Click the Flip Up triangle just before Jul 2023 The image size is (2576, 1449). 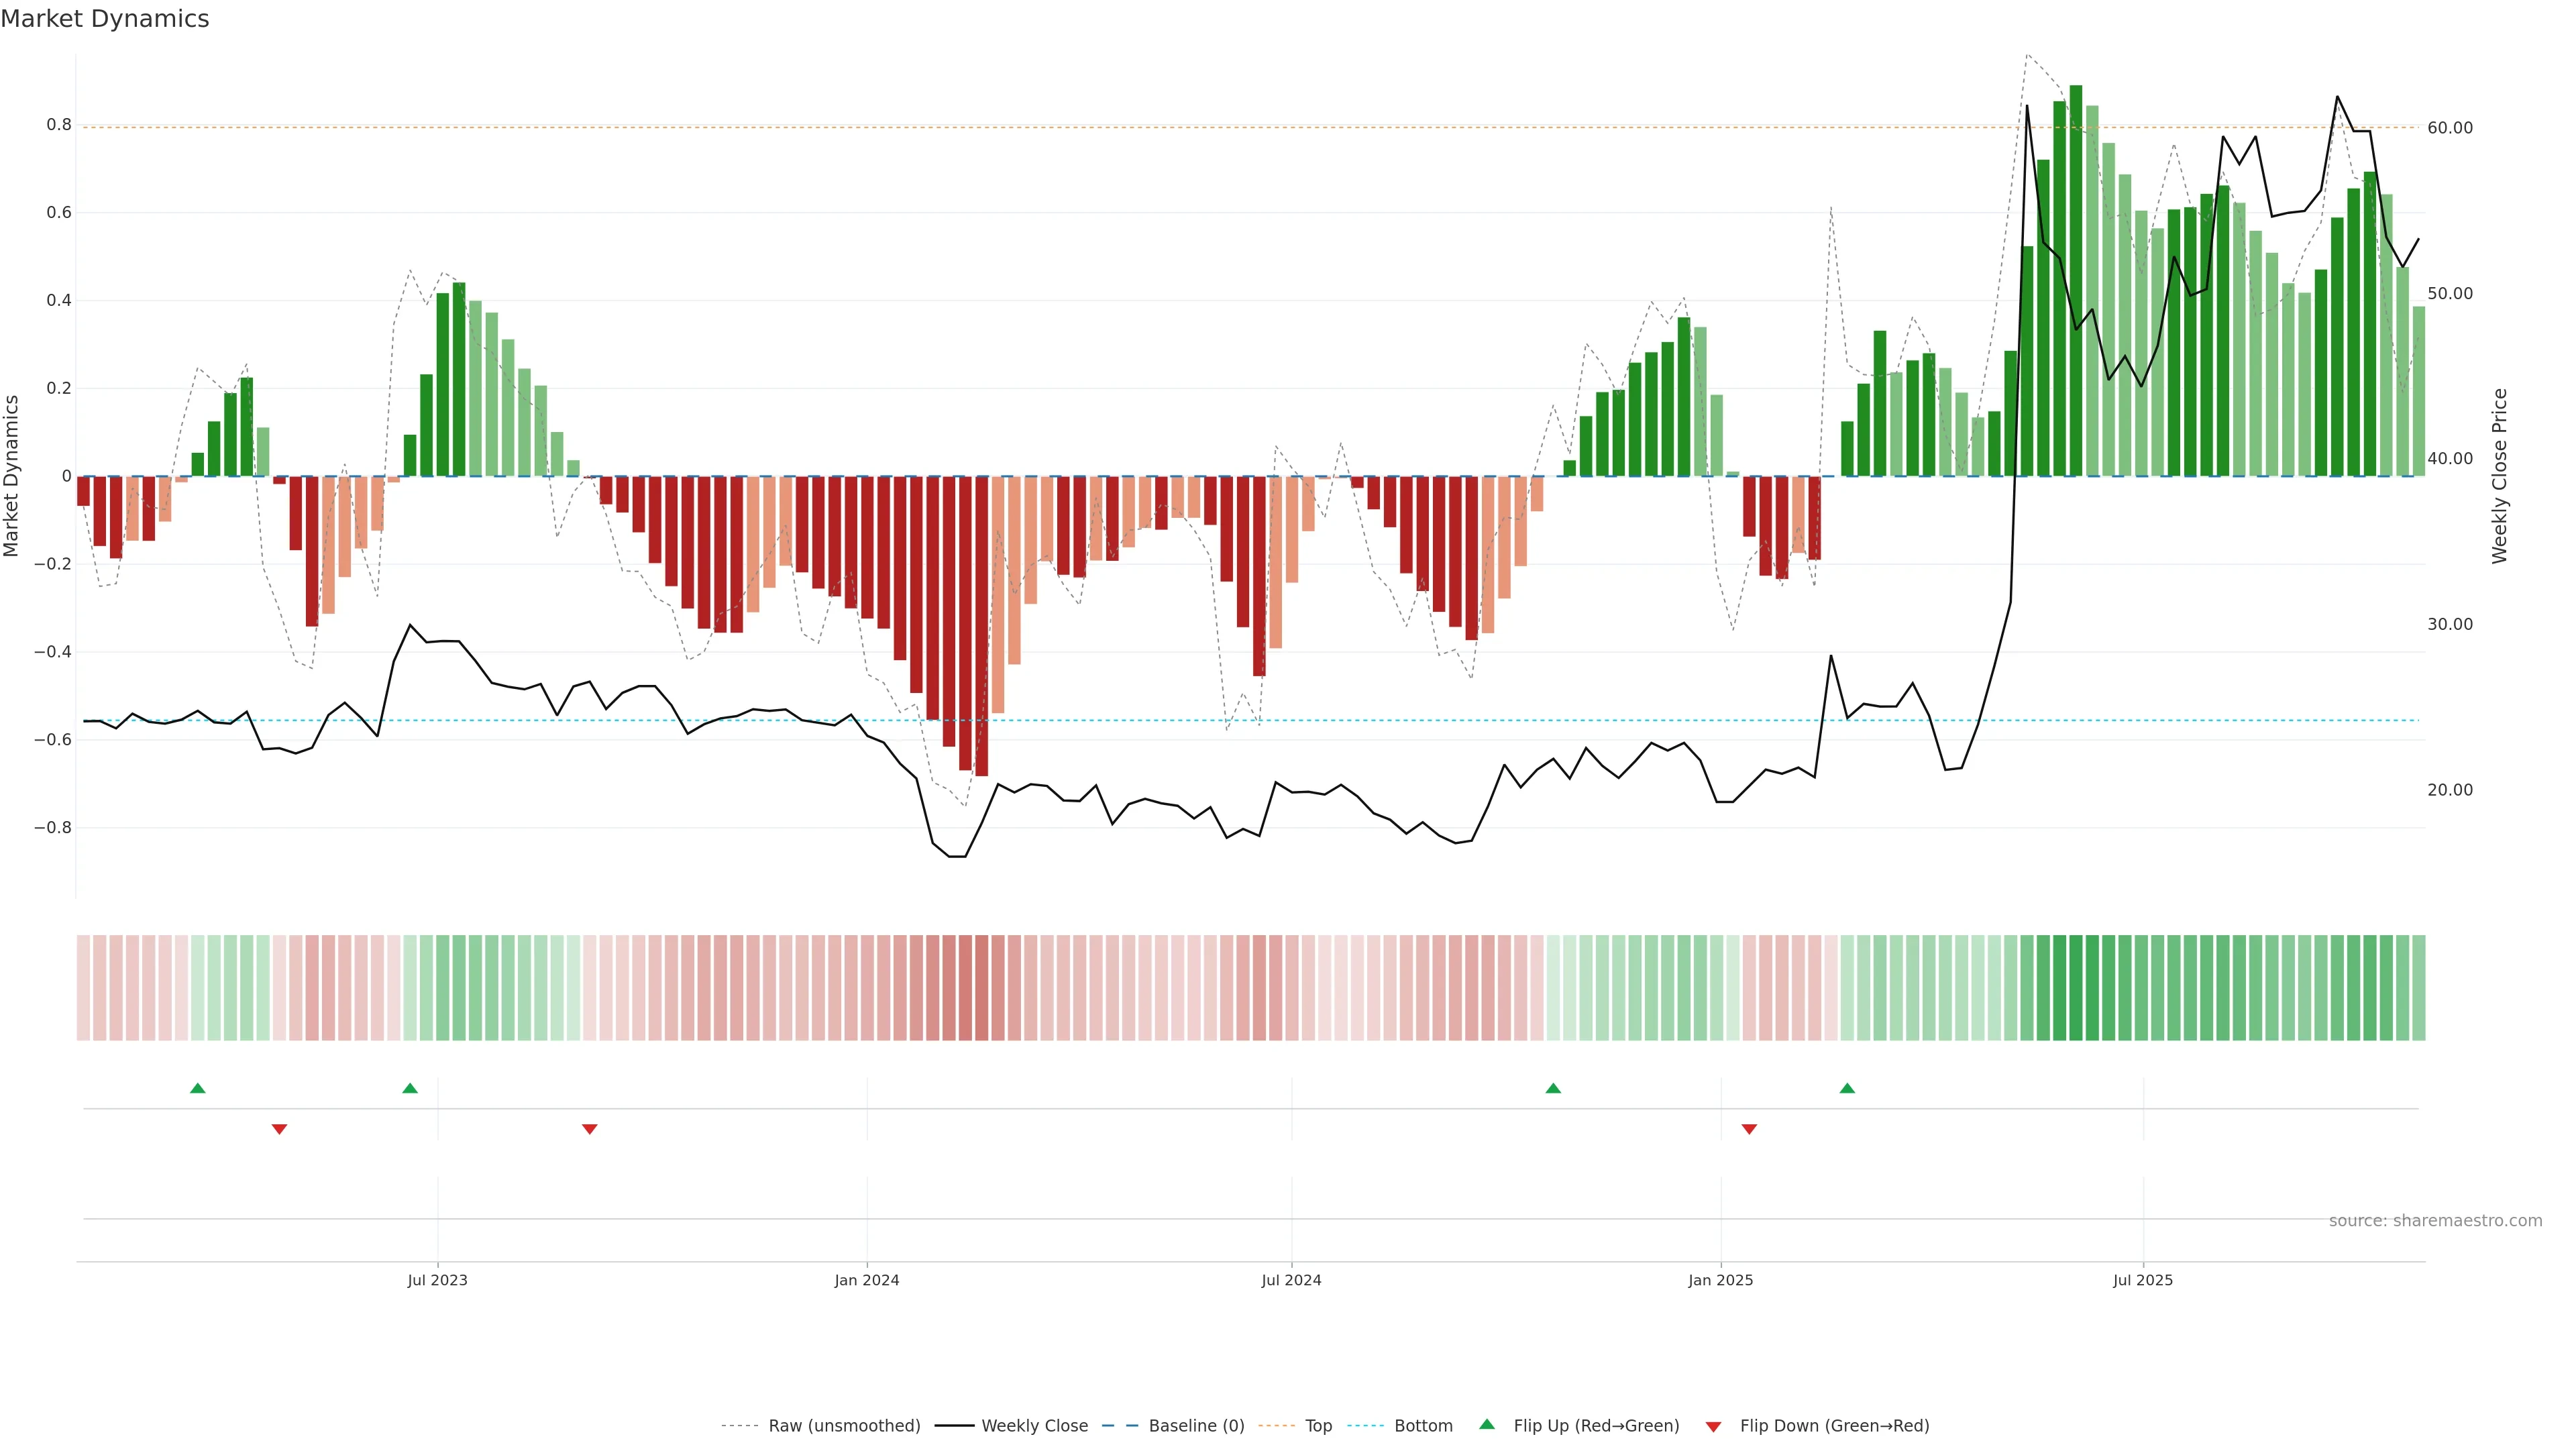tap(410, 1088)
